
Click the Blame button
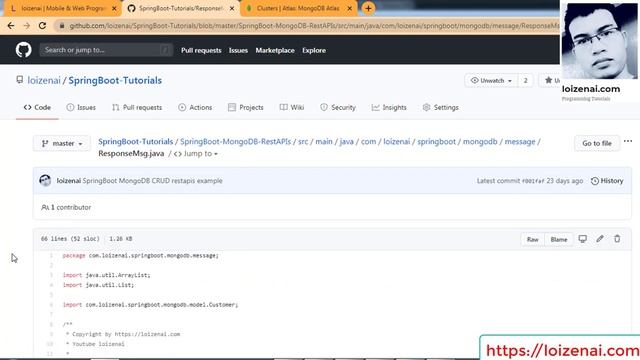(558, 239)
